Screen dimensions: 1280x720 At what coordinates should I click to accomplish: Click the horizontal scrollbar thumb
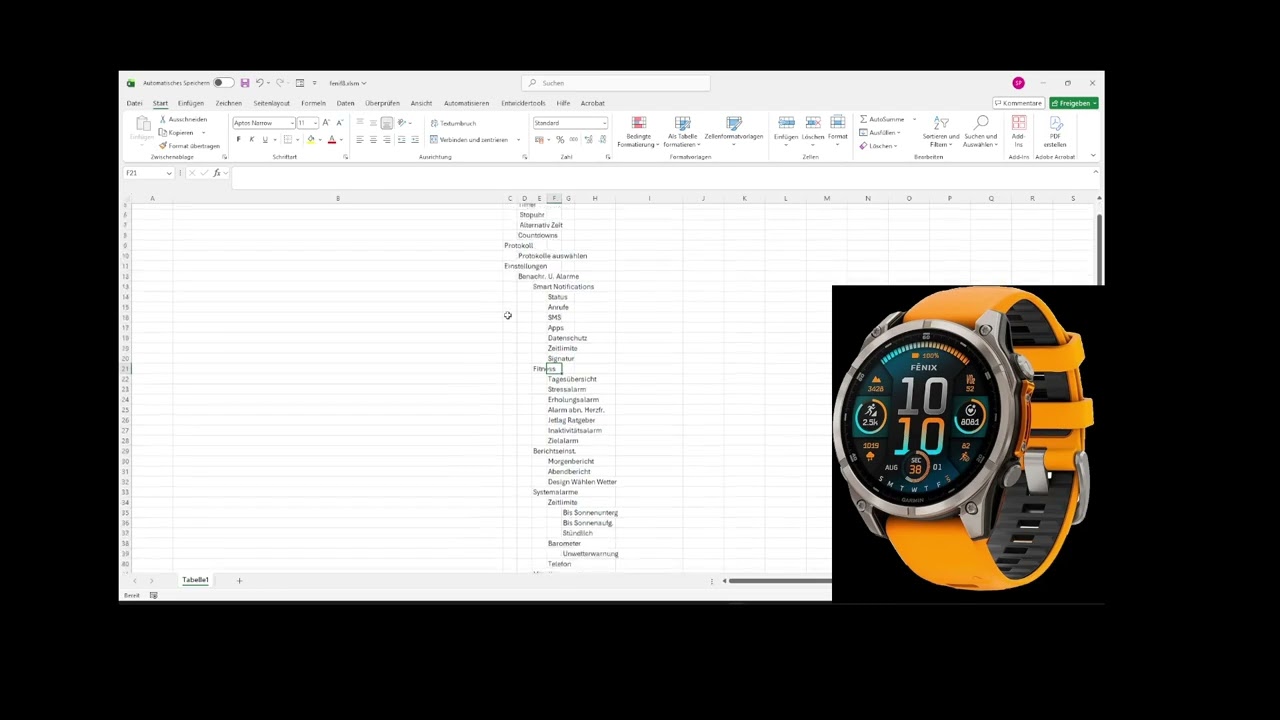pyautogui.click(x=780, y=581)
